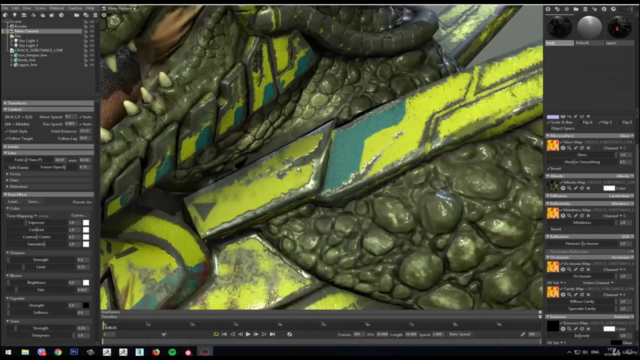Open the Scene menu
640x360 pixels.
[x=40, y=8]
